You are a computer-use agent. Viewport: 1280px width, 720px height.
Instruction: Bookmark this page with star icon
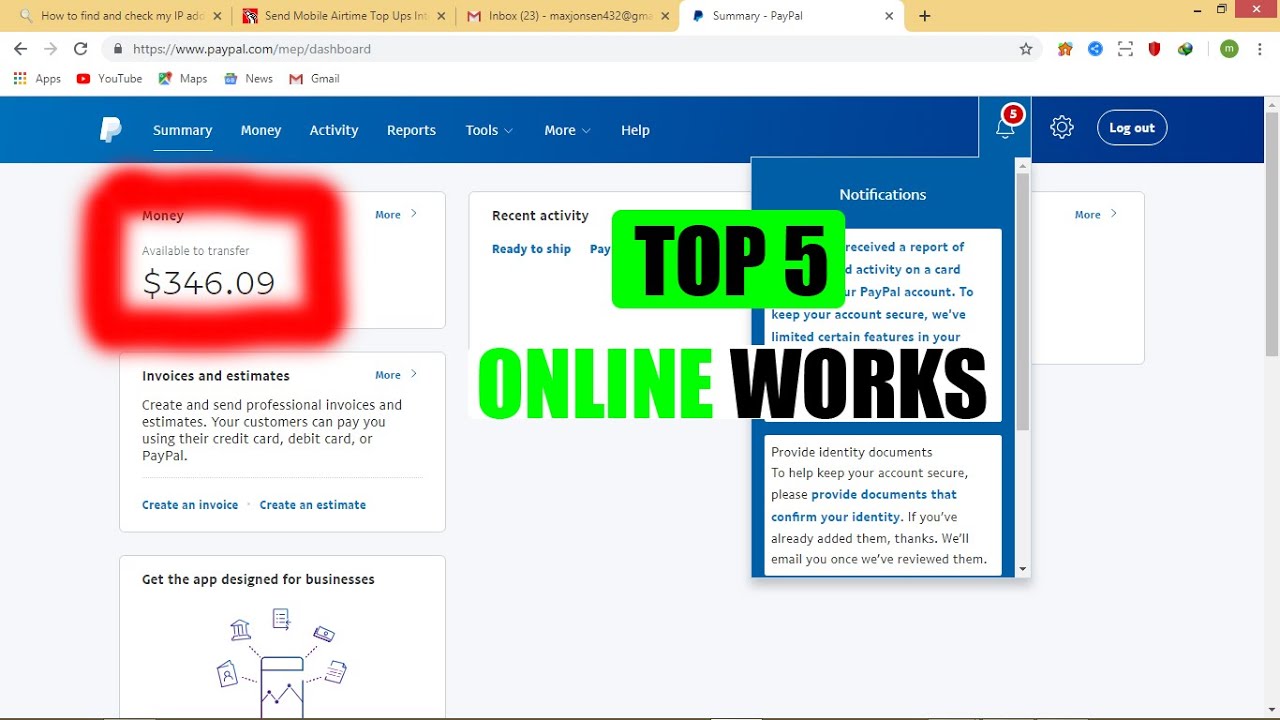[1026, 49]
